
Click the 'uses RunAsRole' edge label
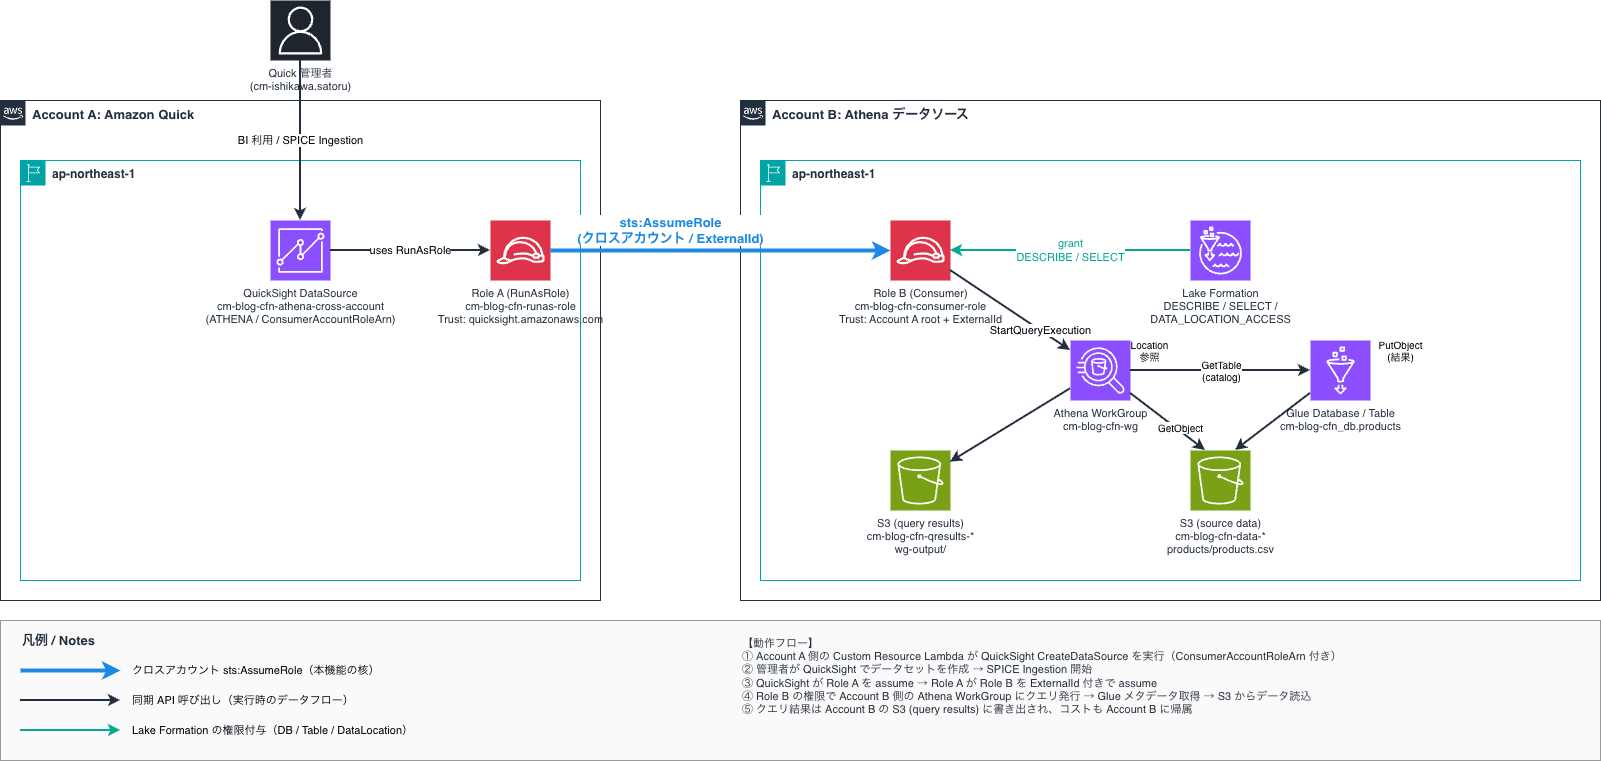point(410,250)
